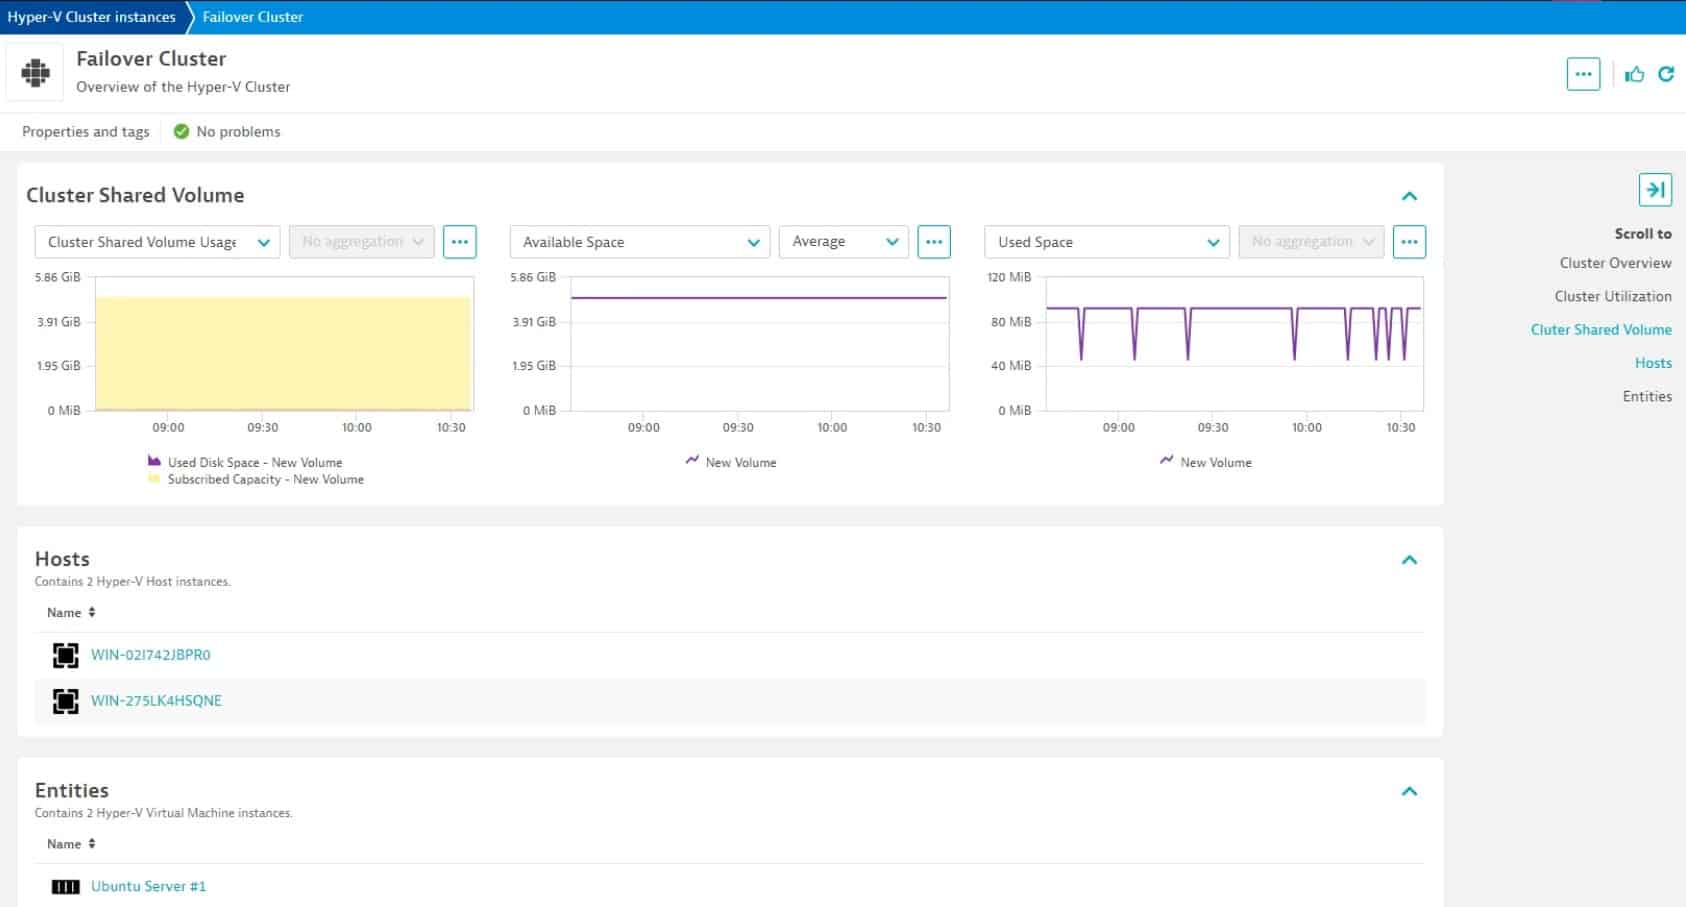Open host WIN-275LK4HSQNE
The image size is (1686, 907).
click(156, 701)
